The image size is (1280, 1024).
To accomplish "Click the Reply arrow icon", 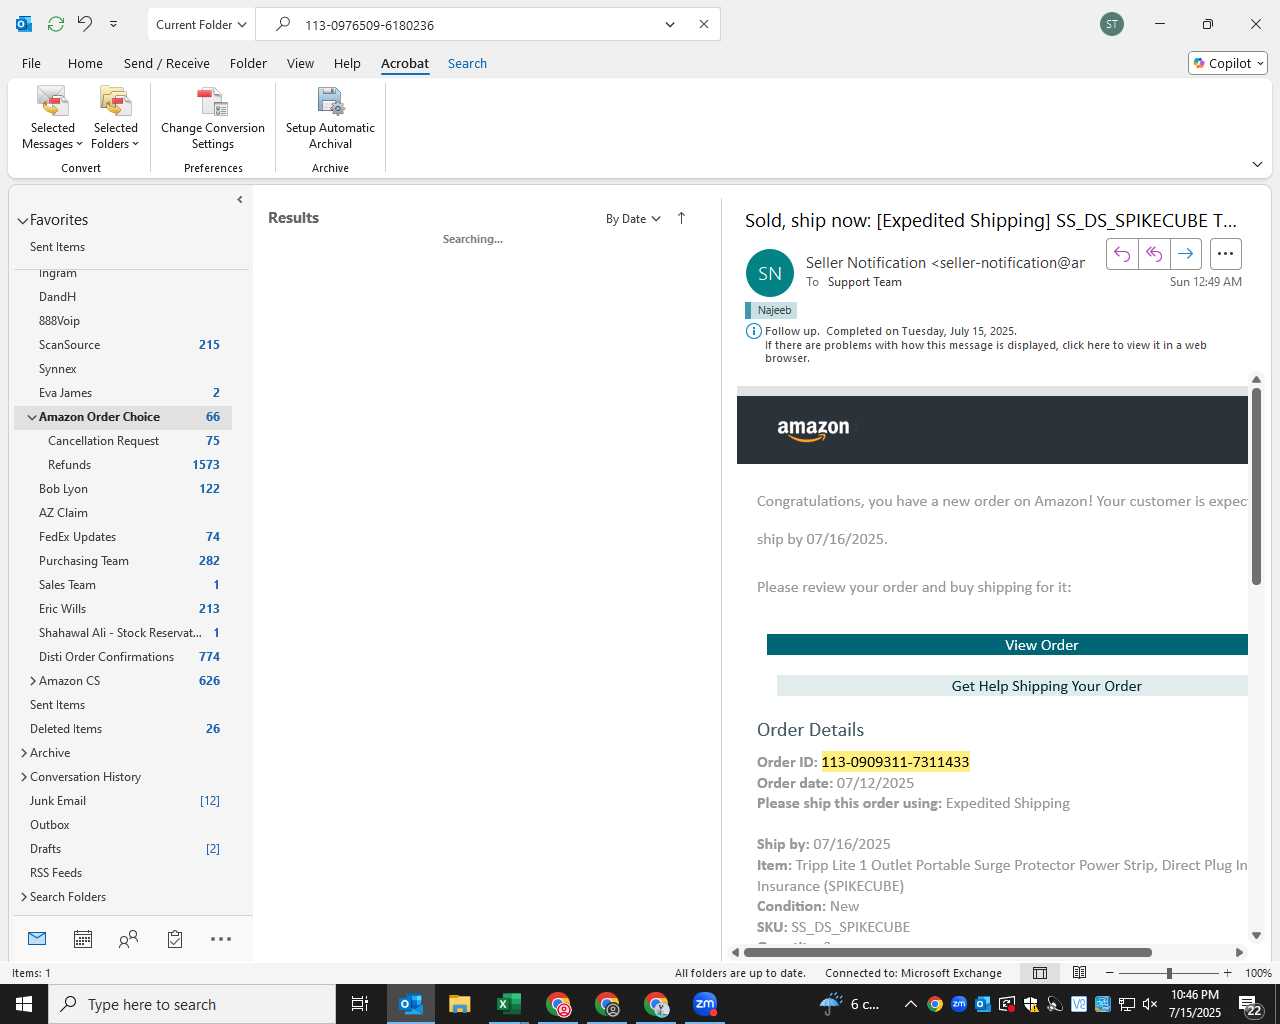I will tap(1122, 254).
